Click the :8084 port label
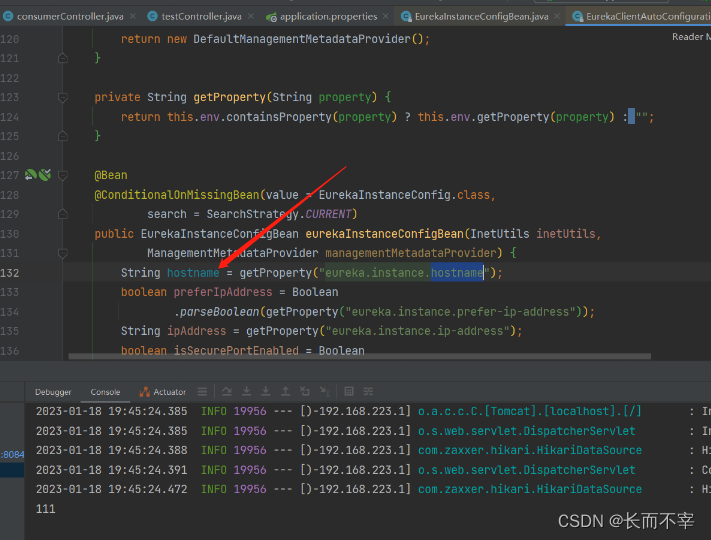 point(12,454)
